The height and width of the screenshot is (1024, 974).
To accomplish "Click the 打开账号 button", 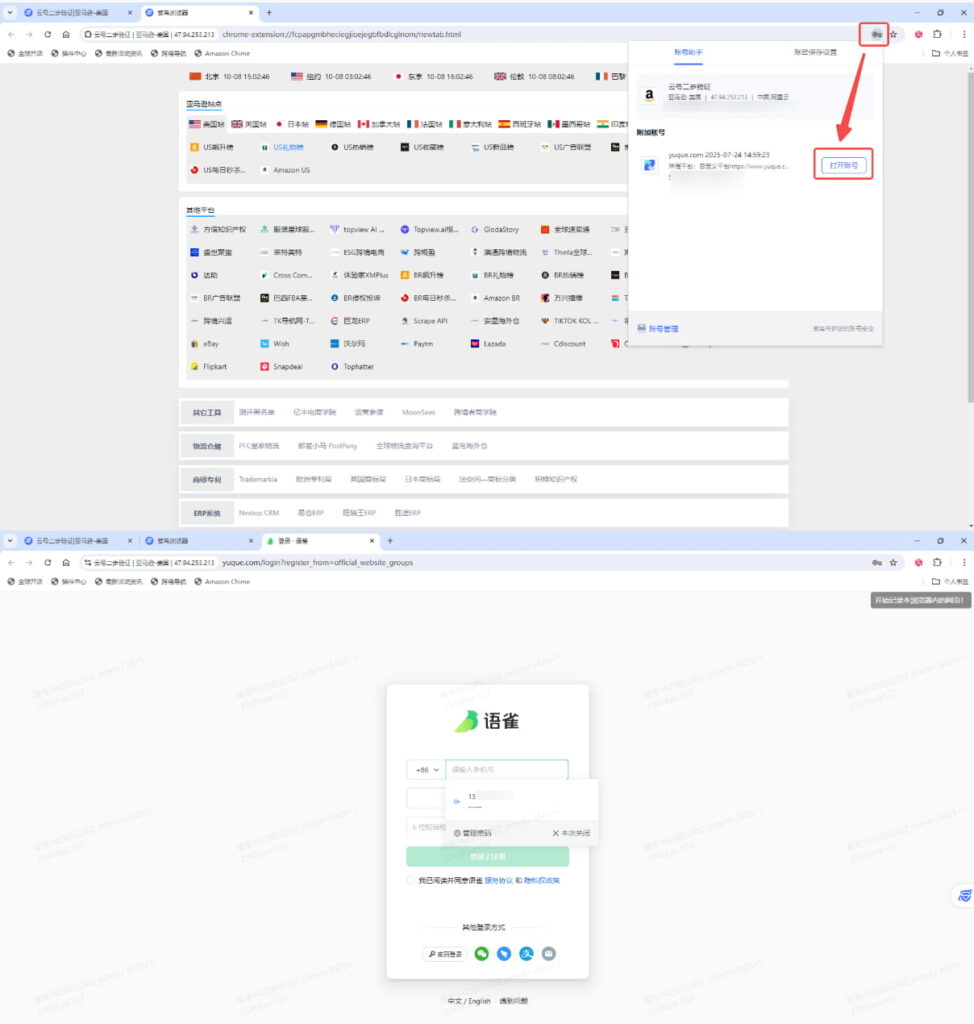I will coord(843,165).
